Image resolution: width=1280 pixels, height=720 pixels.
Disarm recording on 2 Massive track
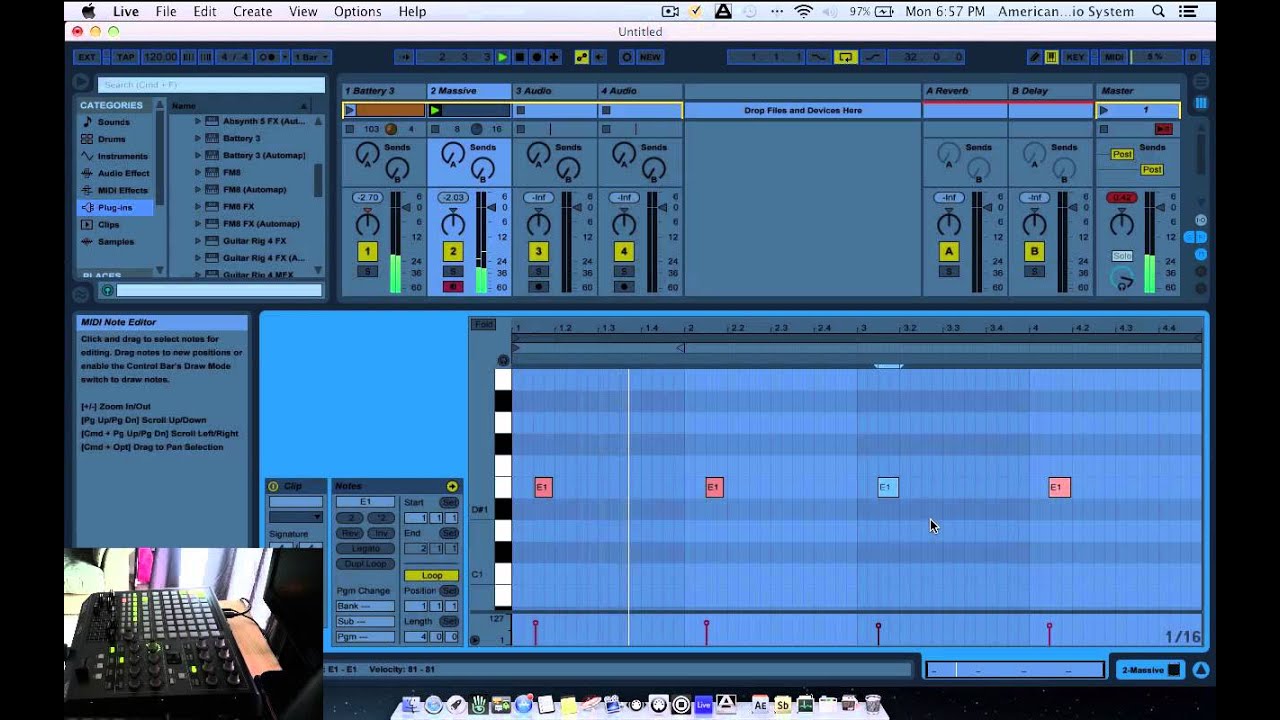[x=453, y=287]
